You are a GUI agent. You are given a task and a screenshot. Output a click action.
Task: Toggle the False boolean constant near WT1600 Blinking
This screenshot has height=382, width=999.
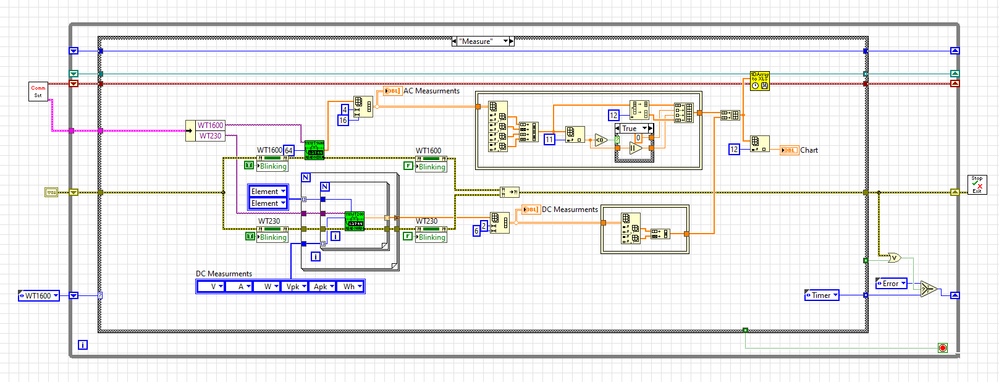pyautogui.click(x=408, y=166)
